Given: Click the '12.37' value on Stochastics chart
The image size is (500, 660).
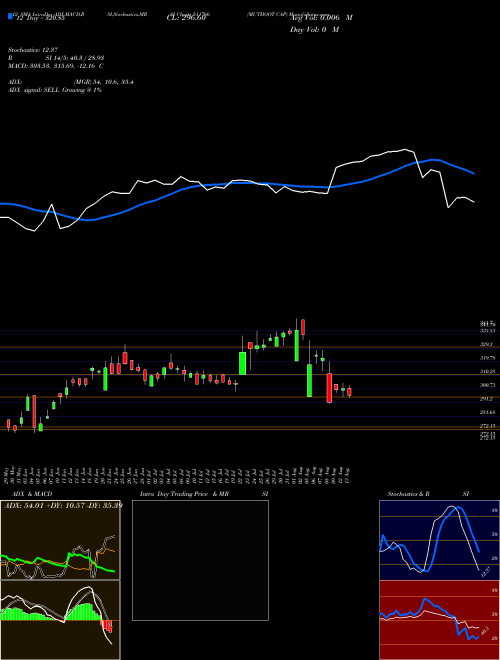Looking at the screenshot, I should click(x=485, y=572).
